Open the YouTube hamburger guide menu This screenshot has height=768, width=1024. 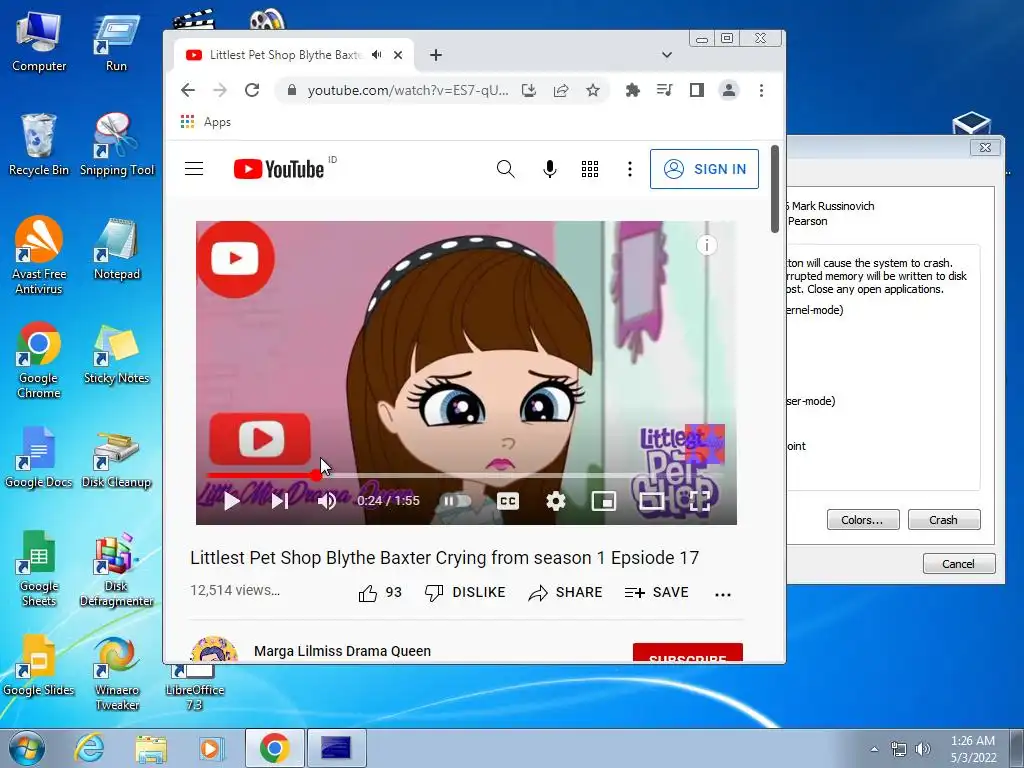tap(194, 169)
